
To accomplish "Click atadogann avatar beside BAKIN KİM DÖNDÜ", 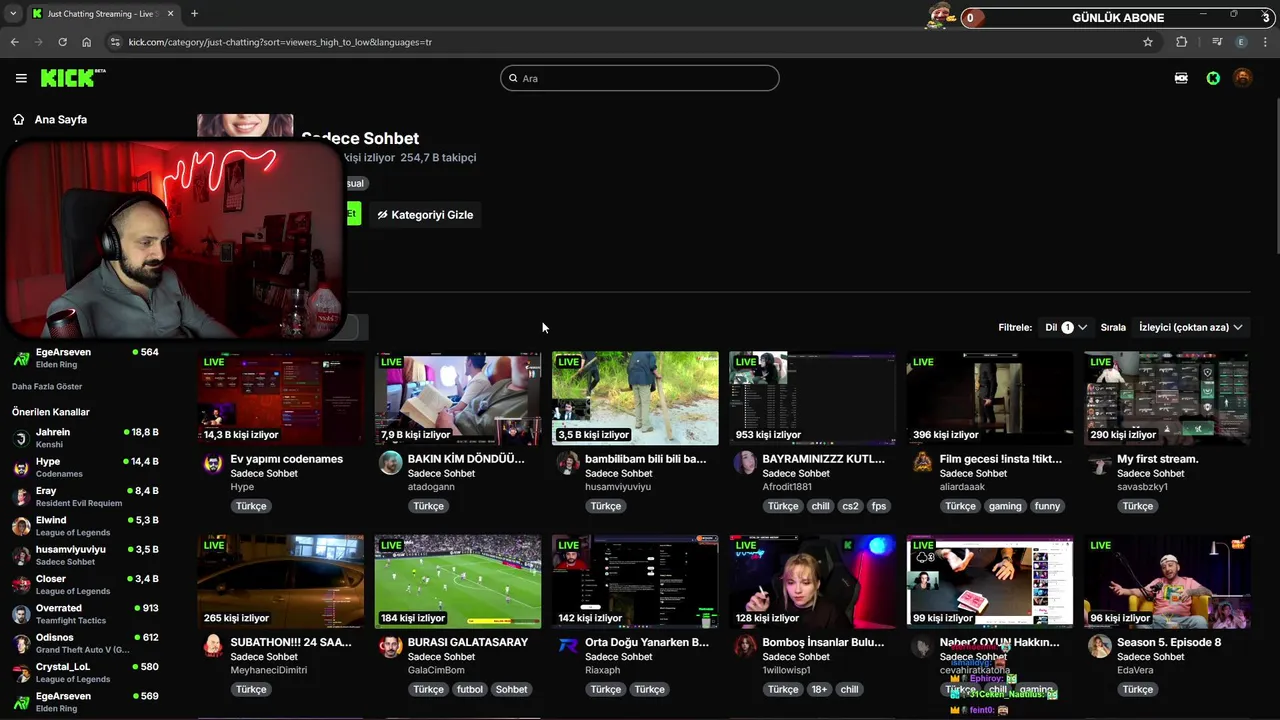I will point(390,463).
